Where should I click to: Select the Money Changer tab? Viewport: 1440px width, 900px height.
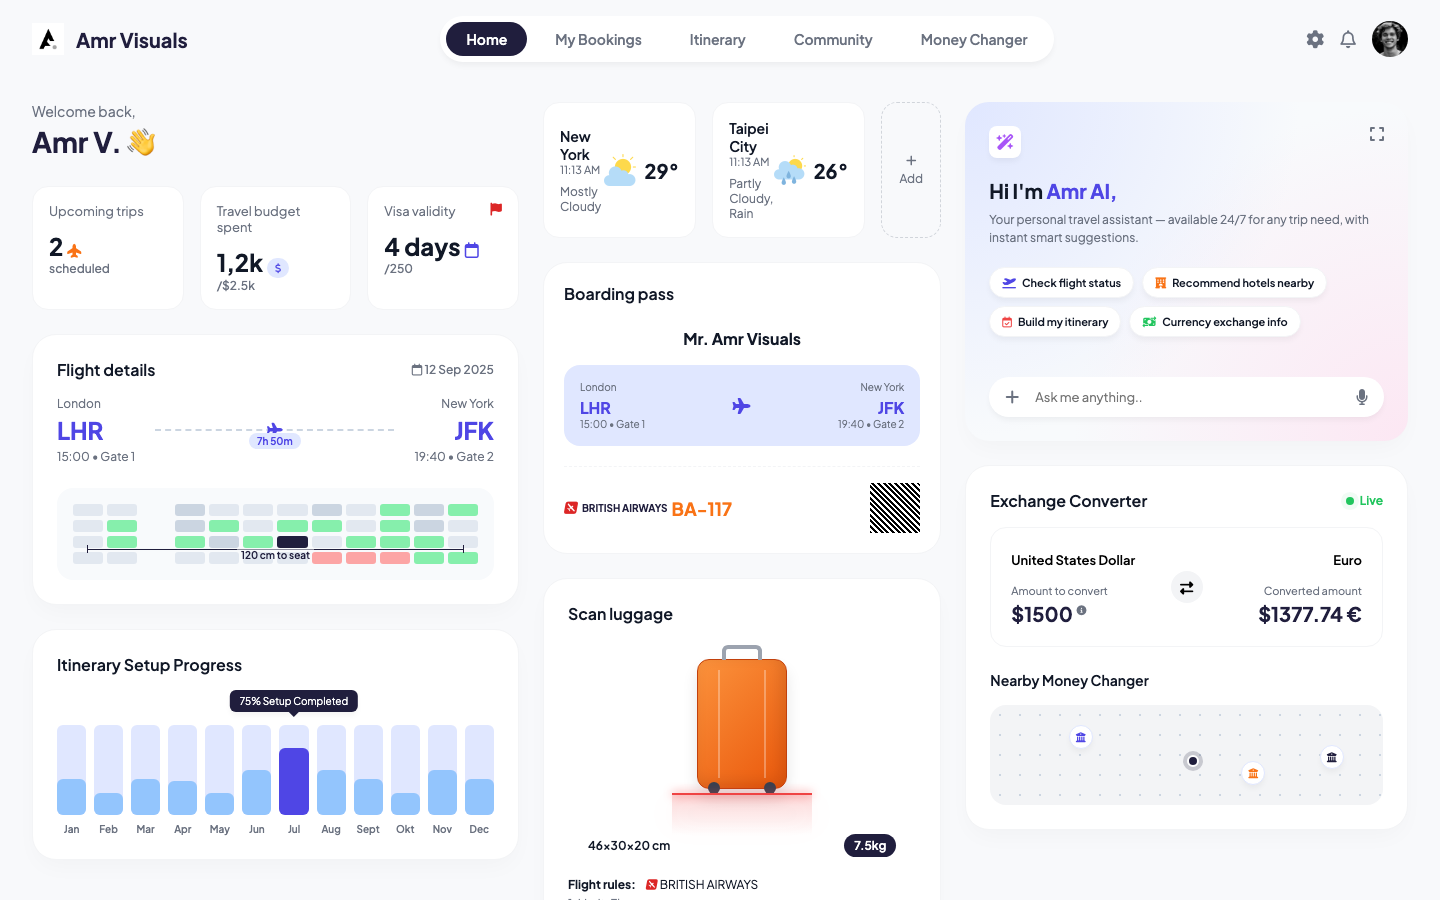(974, 39)
